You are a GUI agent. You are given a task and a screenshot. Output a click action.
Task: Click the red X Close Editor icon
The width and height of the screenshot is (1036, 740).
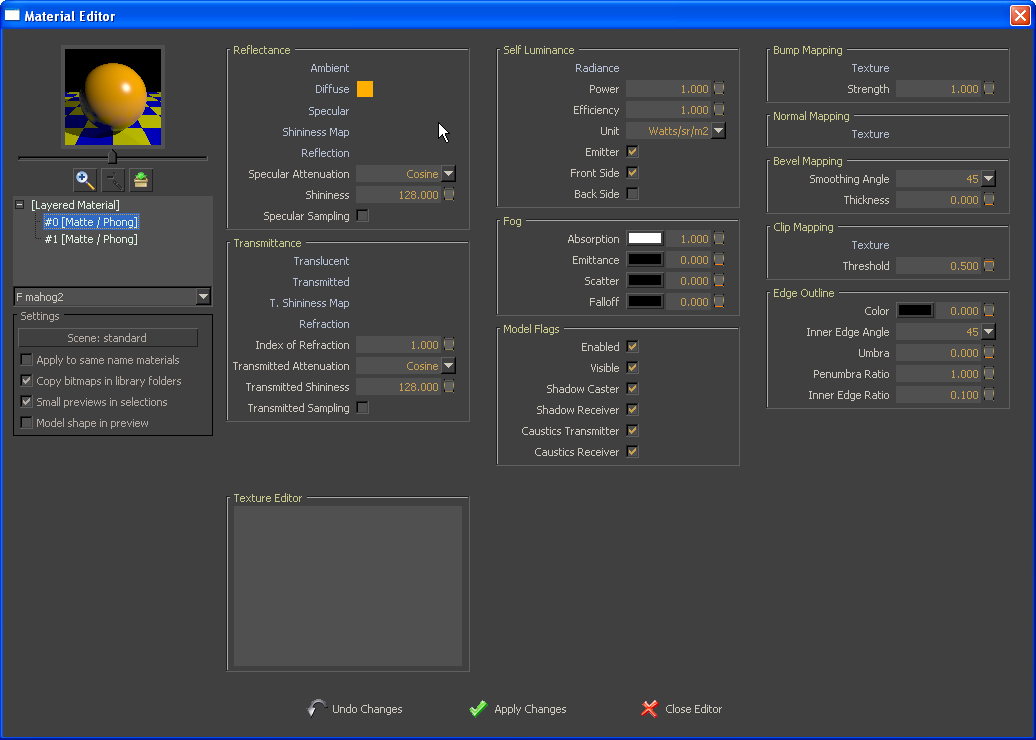649,708
